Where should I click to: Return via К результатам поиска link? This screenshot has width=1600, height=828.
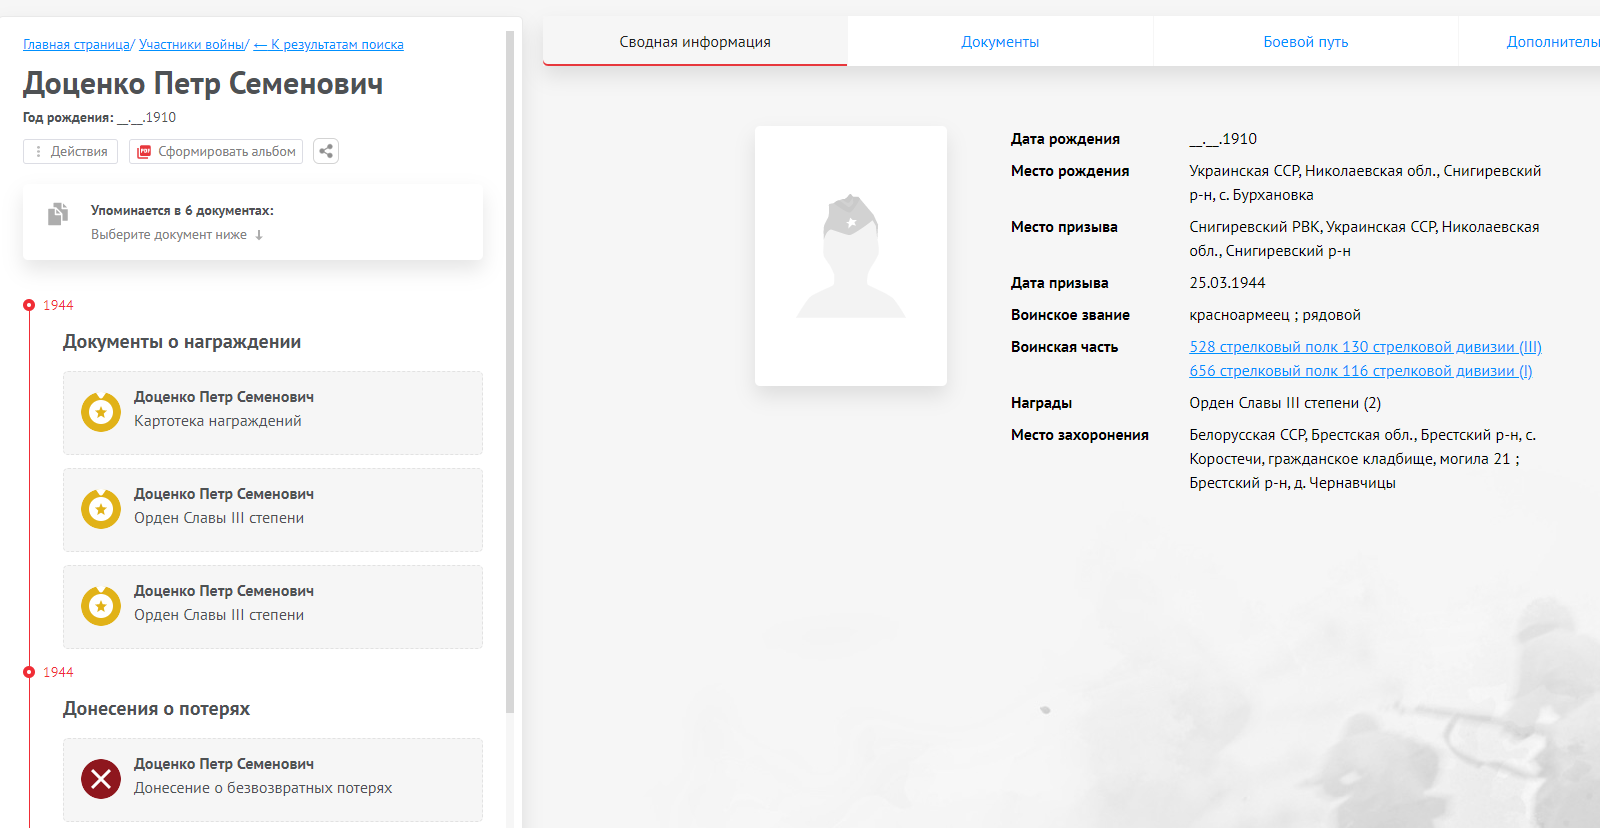point(329,45)
